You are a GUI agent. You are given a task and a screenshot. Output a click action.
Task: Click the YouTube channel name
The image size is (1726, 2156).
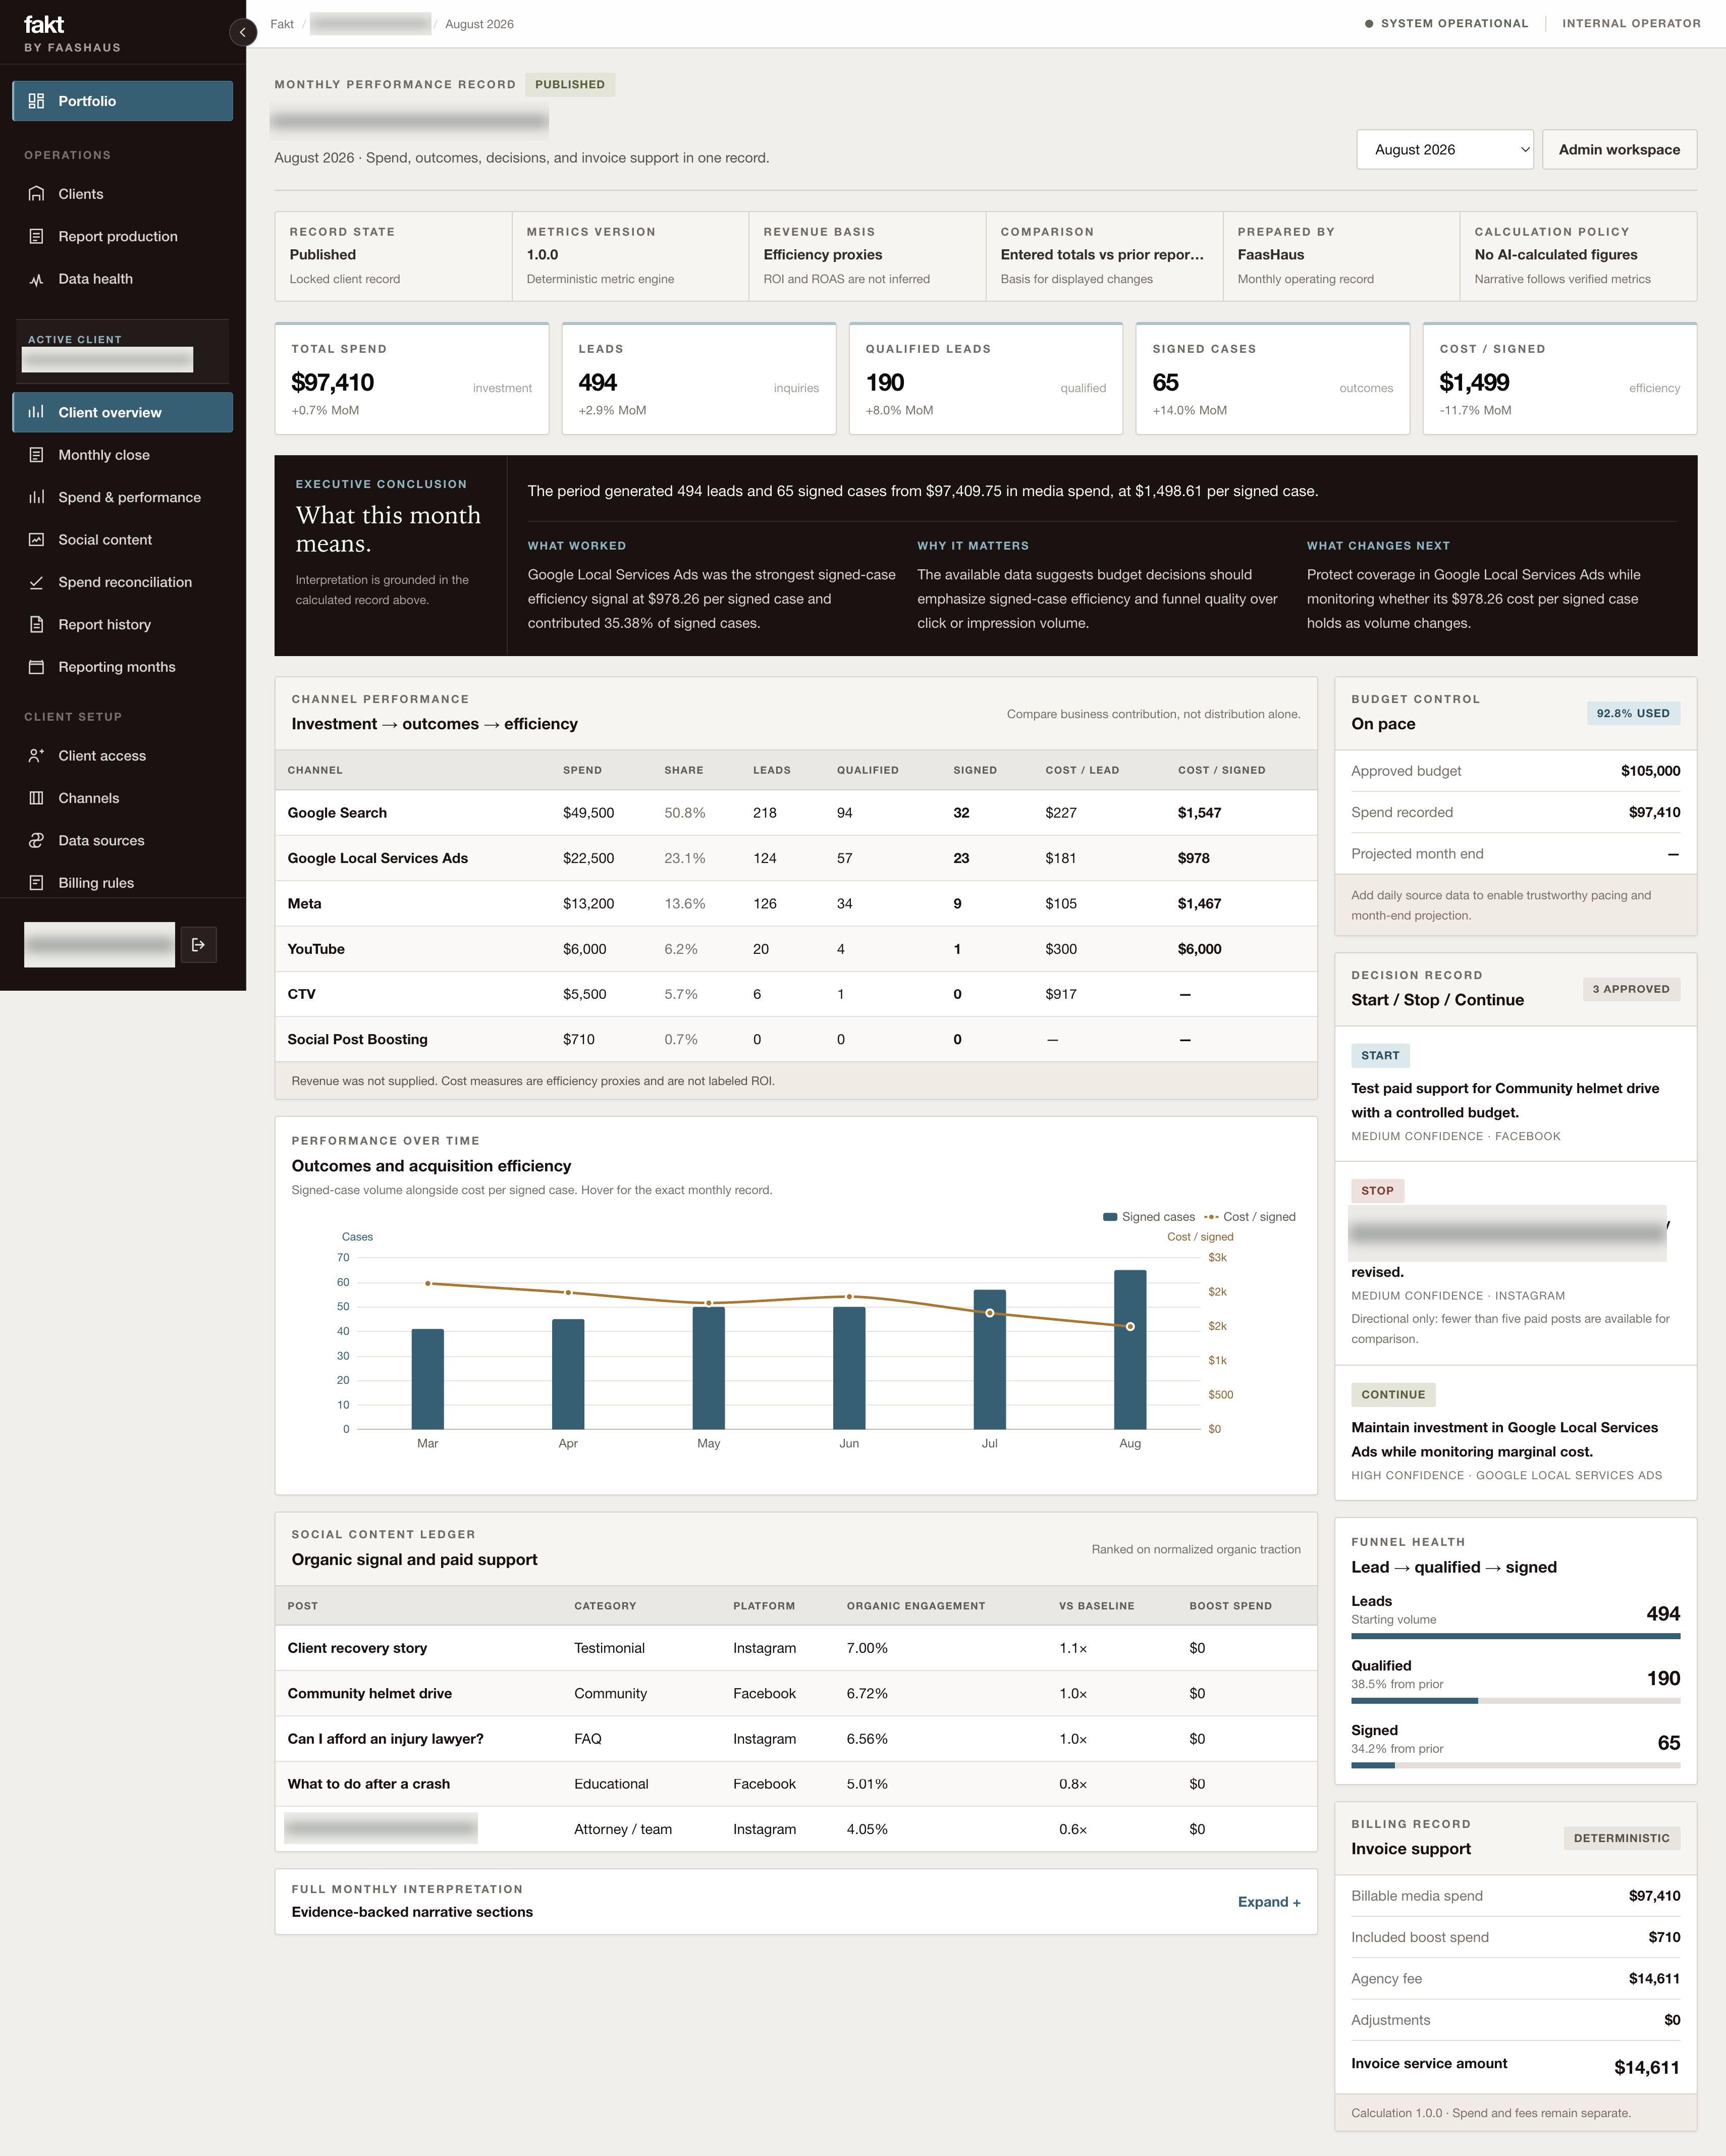[316, 949]
